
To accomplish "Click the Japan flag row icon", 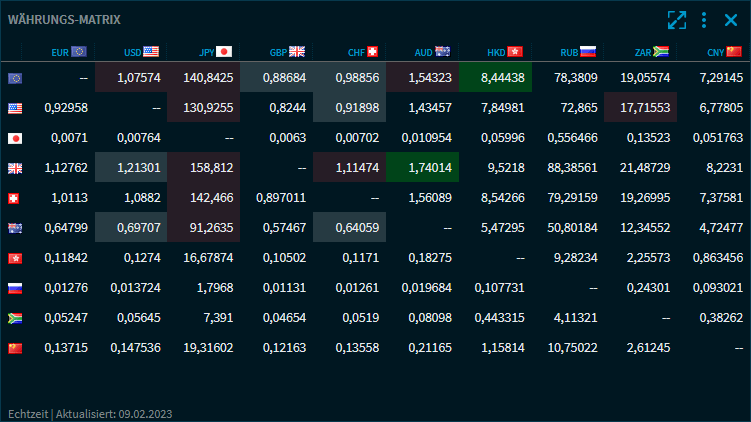I will [x=15, y=139].
